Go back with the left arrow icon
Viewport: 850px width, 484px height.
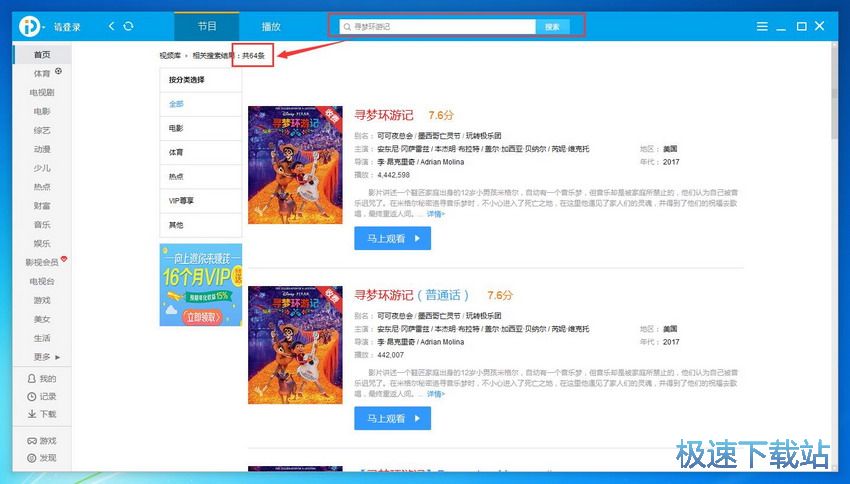(x=111, y=25)
